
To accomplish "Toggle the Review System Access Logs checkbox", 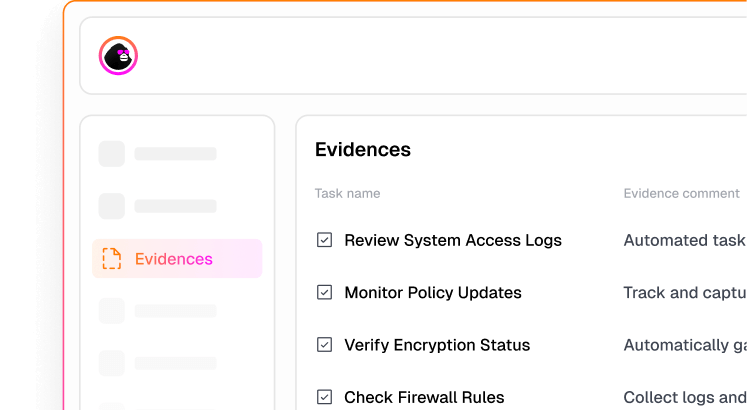I will tap(324, 240).
